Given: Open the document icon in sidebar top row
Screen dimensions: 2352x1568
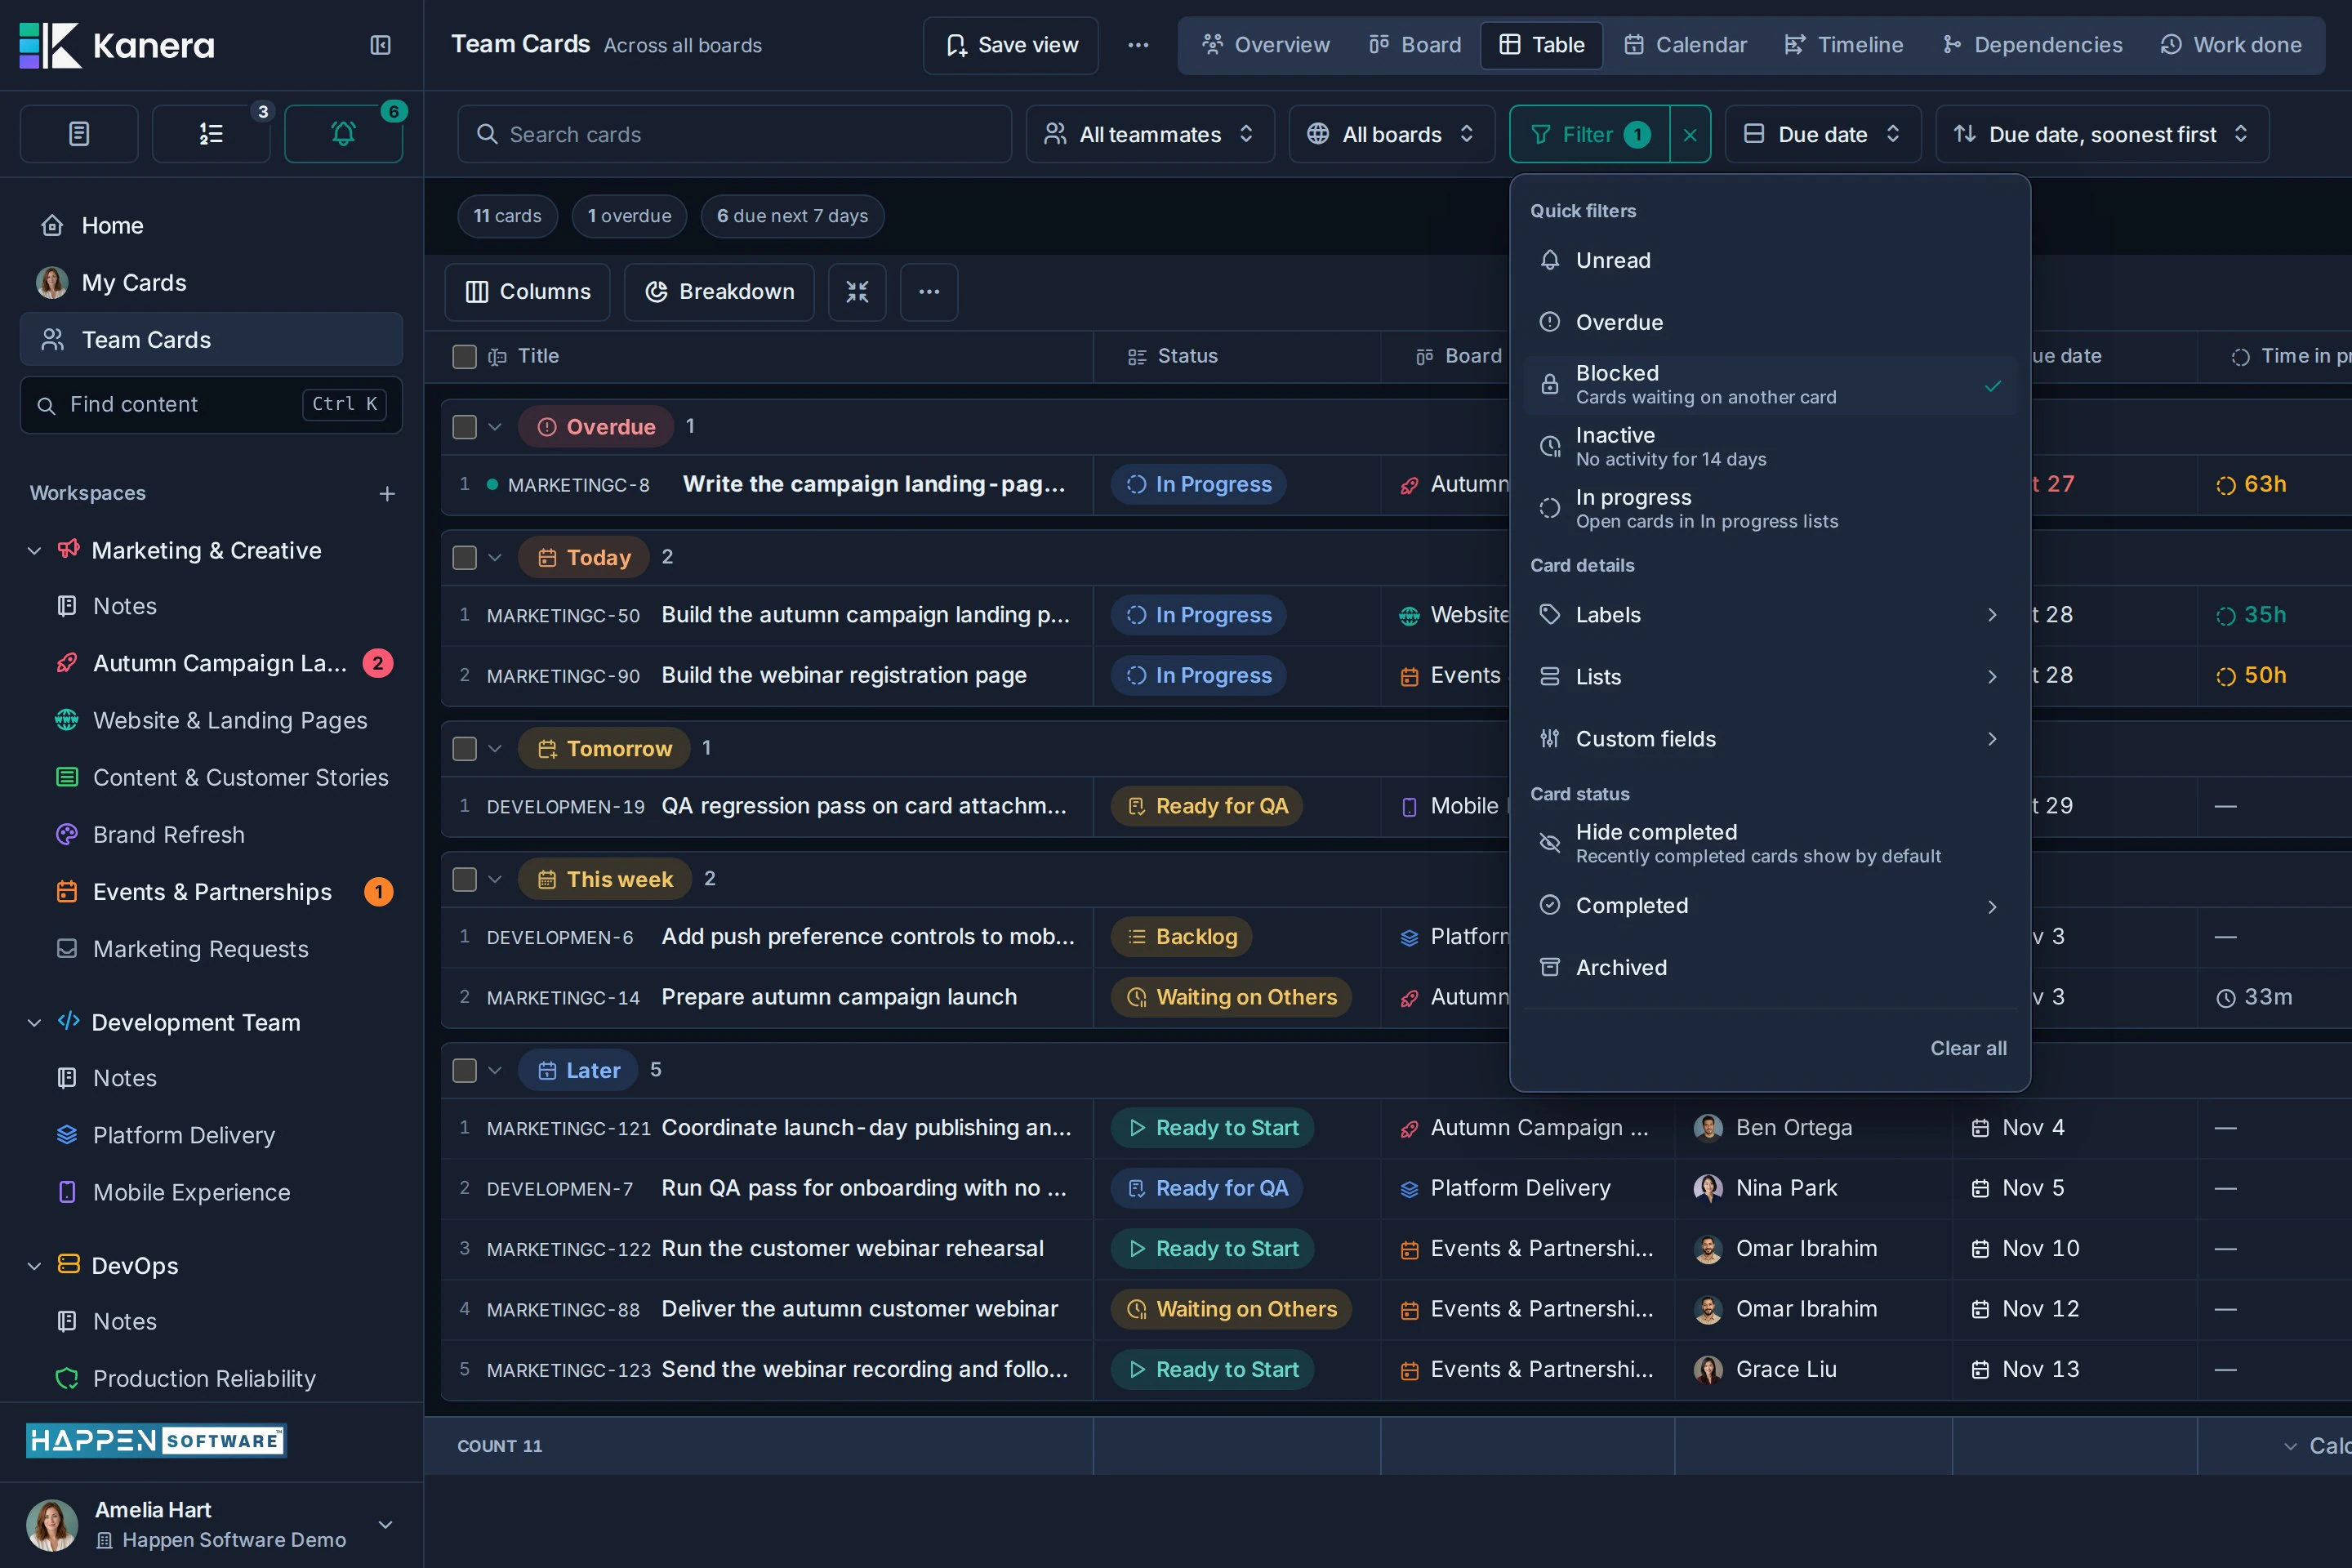Looking at the screenshot, I should coord(79,134).
